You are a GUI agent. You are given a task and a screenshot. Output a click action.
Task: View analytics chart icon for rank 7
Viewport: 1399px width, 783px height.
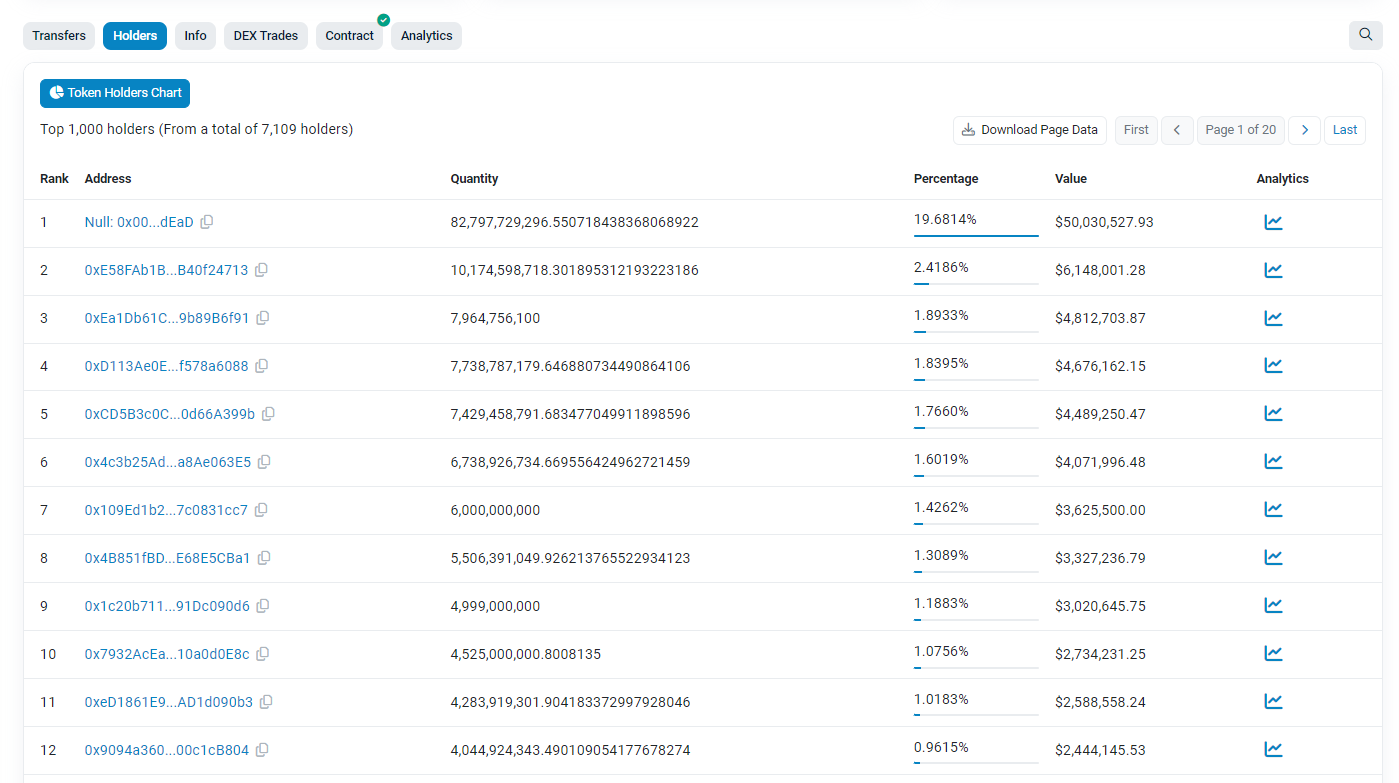[x=1273, y=510]
